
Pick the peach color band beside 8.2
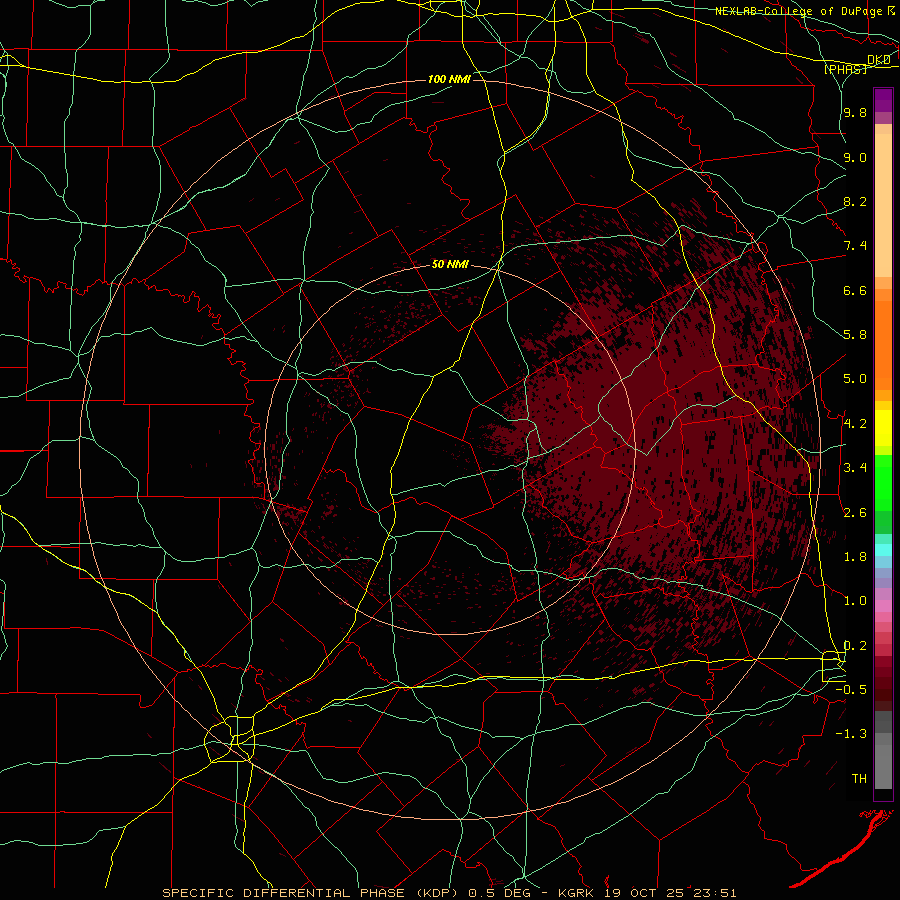[883, 205]
